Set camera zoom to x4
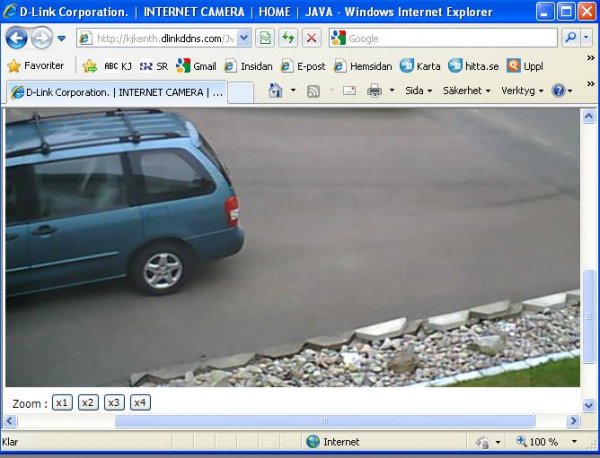 [x=140, y=402]
